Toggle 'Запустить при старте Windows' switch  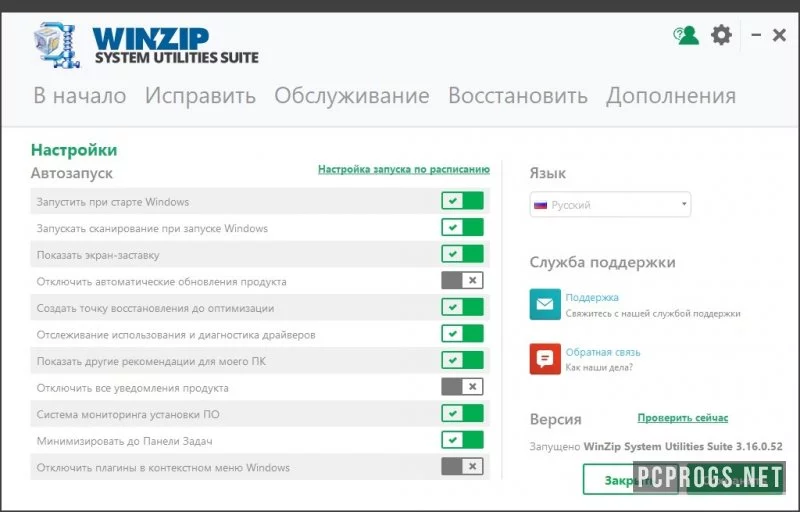click(x=462, y=201)
